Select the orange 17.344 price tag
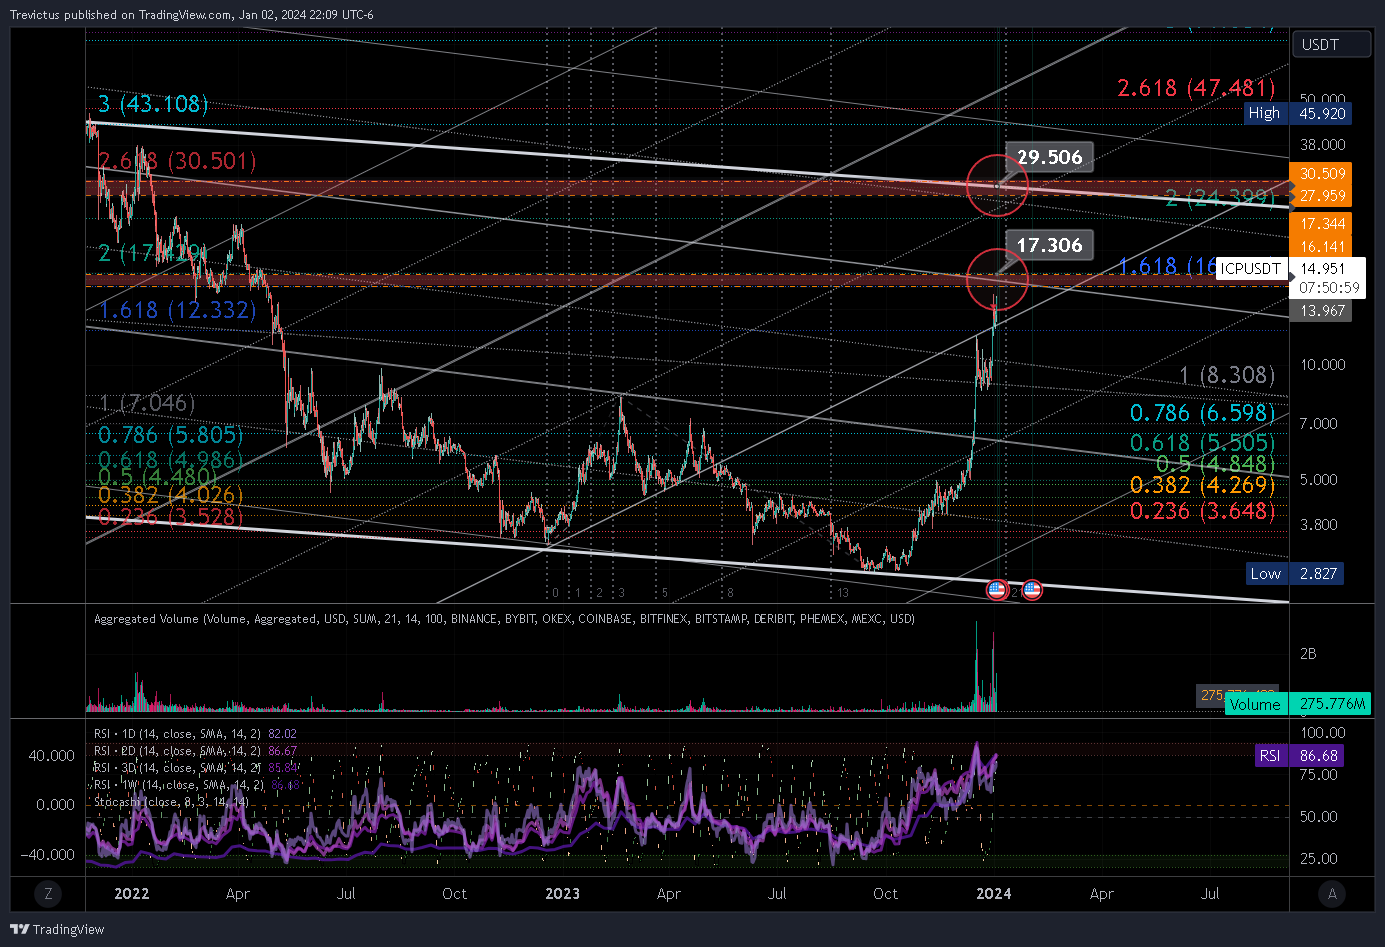Screen dimensions: 1385x947 (x=1322, y=224)
